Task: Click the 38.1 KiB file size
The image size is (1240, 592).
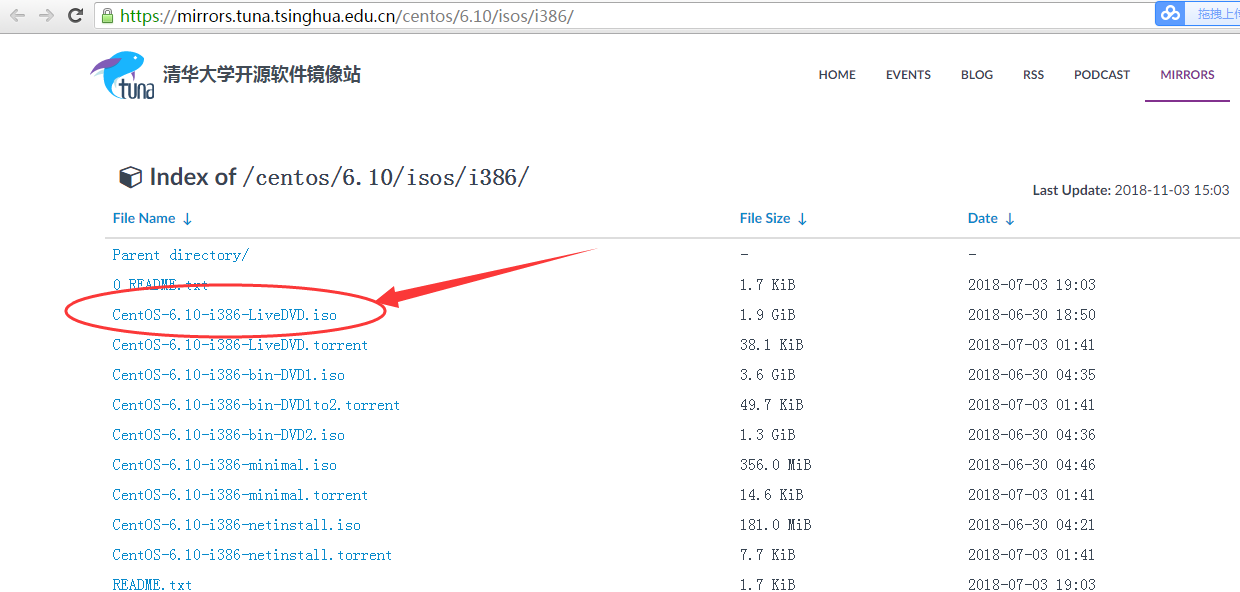Action: click(771, 345)
